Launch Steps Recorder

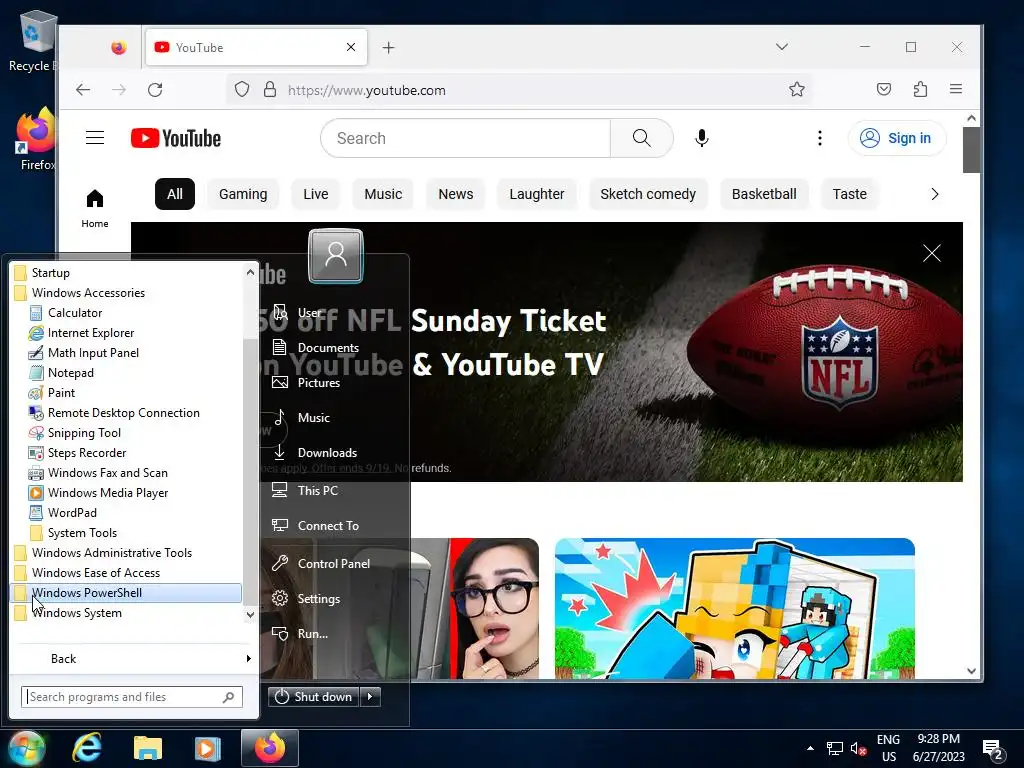(77, 453)
